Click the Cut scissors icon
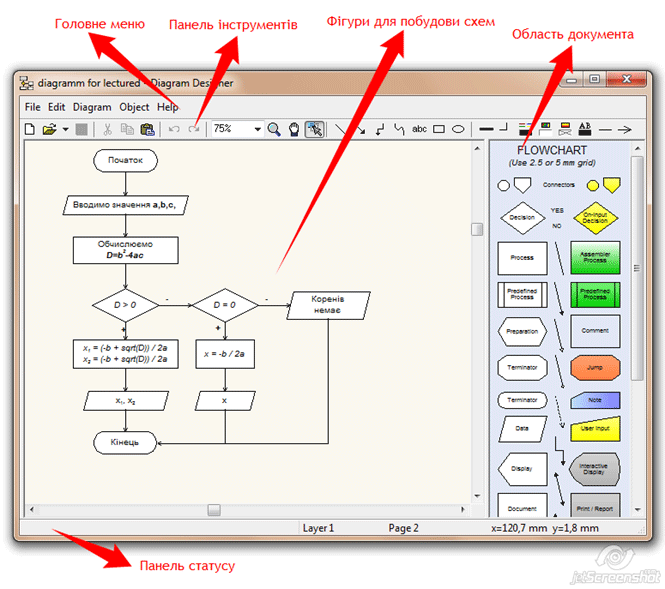665x589 pixels. coord(108,129)
